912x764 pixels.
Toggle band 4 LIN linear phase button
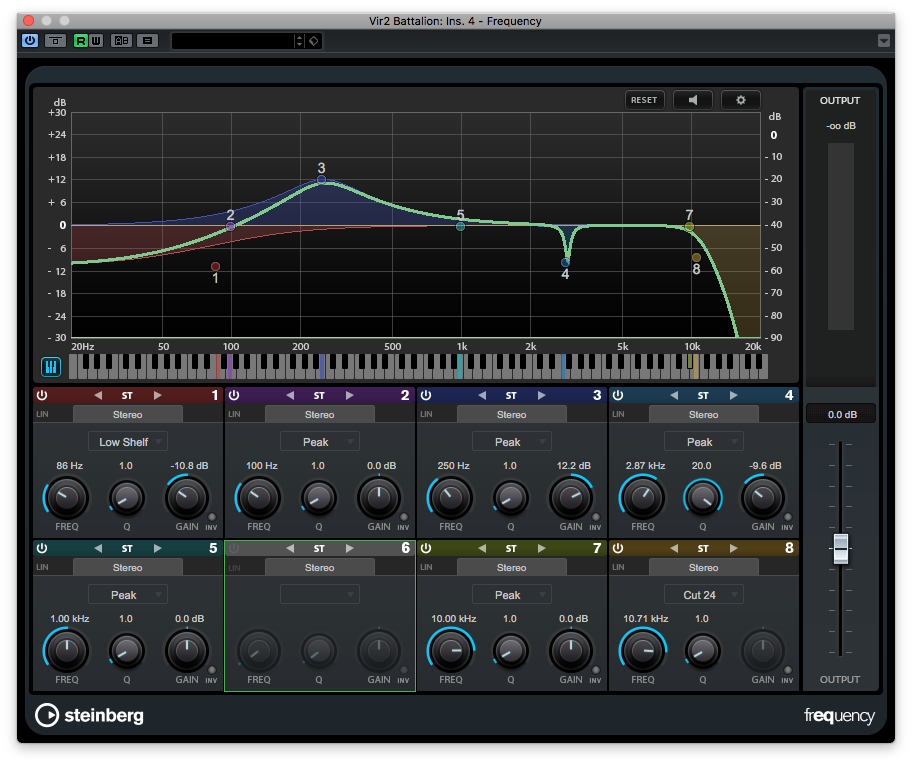click(x=618, y=414)
